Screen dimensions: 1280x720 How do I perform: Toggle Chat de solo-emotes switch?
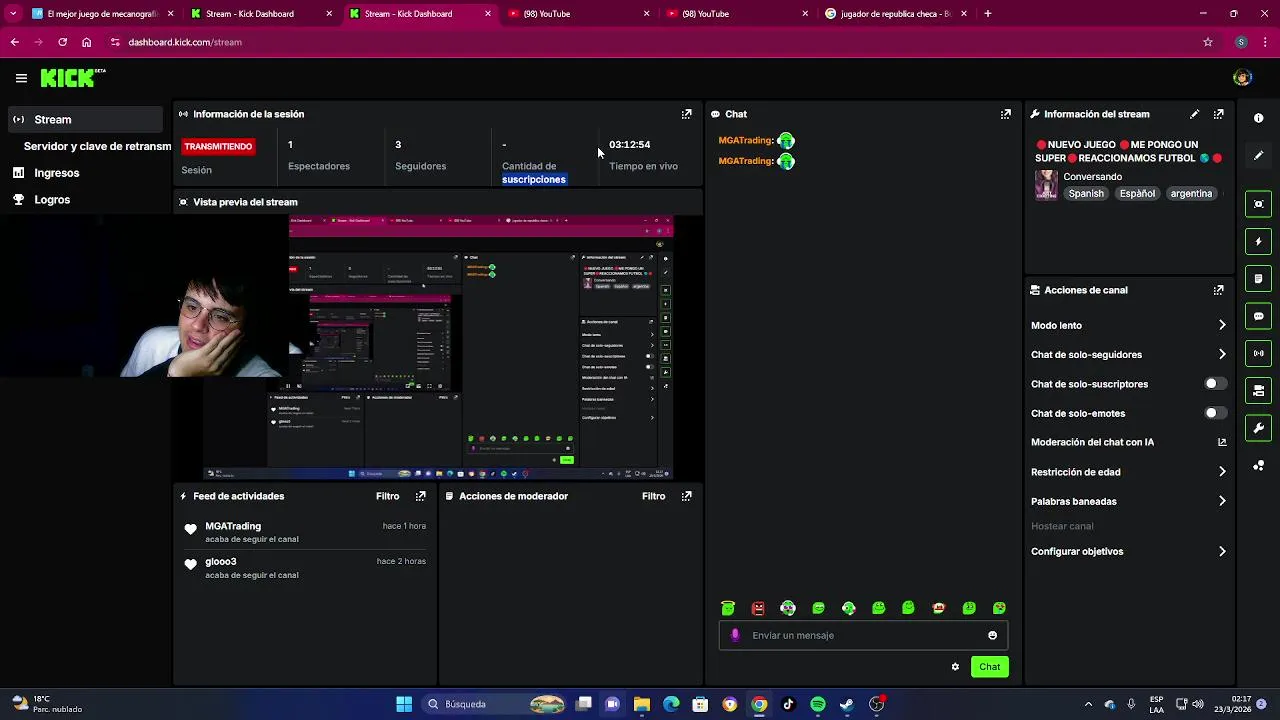[x=1215, y=413]
